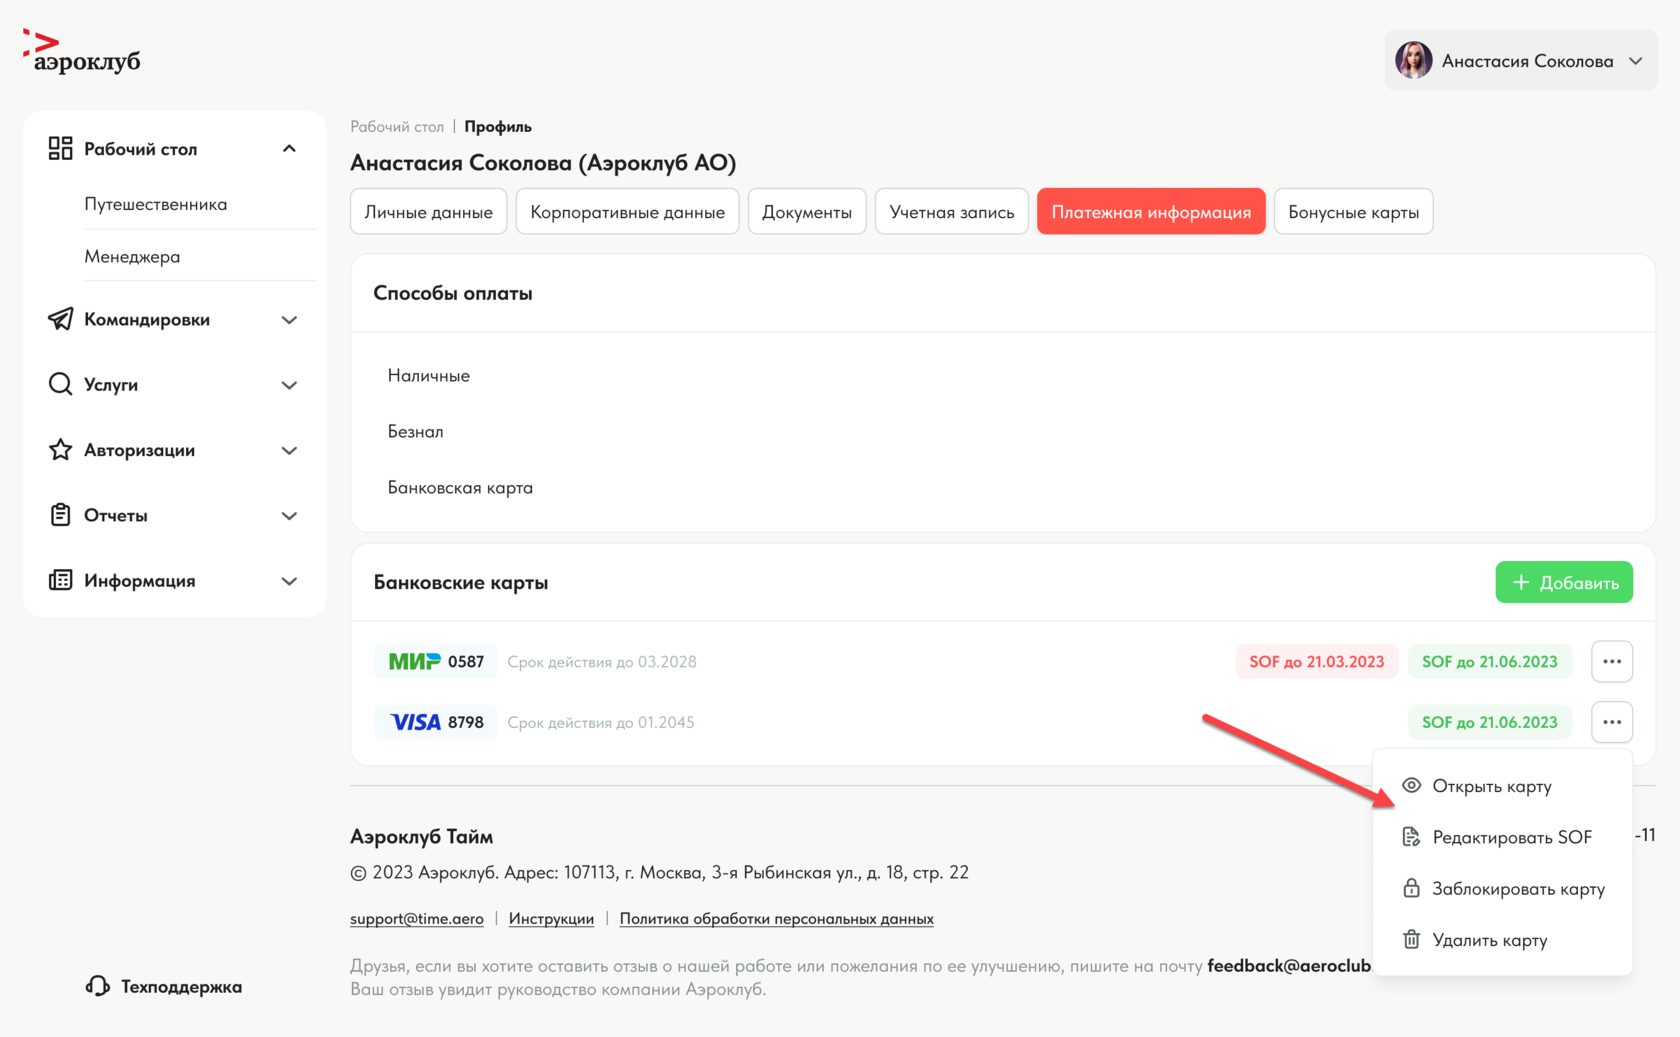Click the paper plane Командировки icon

pyautogui.click(x=60, y=319)
